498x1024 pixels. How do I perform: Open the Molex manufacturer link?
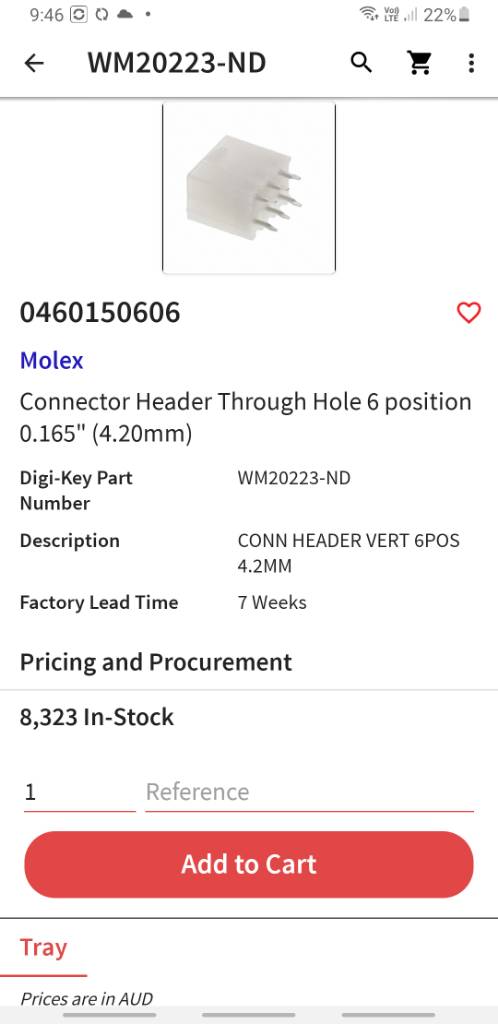(x=52, y=360)
